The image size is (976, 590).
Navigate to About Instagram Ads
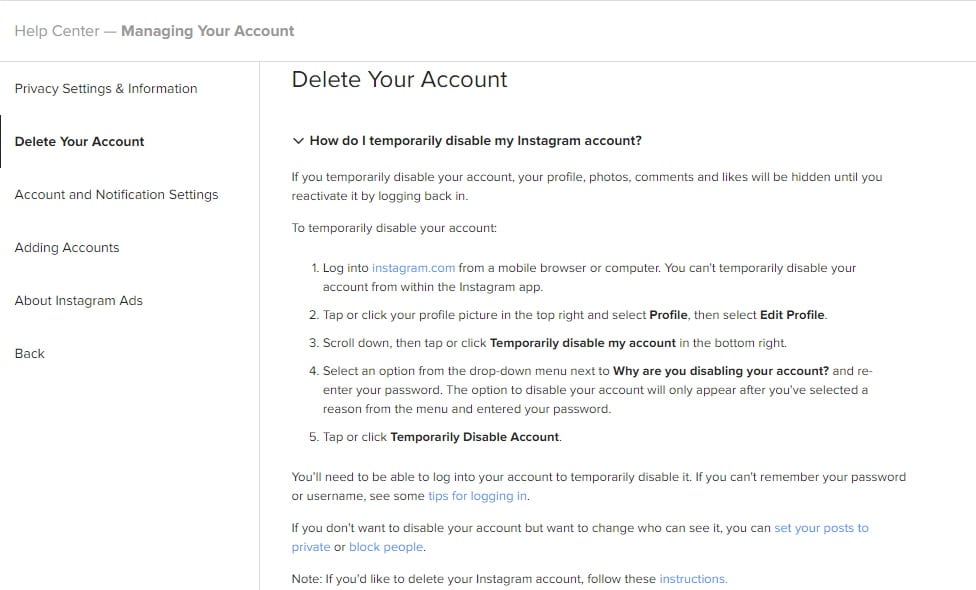point(79,300)
